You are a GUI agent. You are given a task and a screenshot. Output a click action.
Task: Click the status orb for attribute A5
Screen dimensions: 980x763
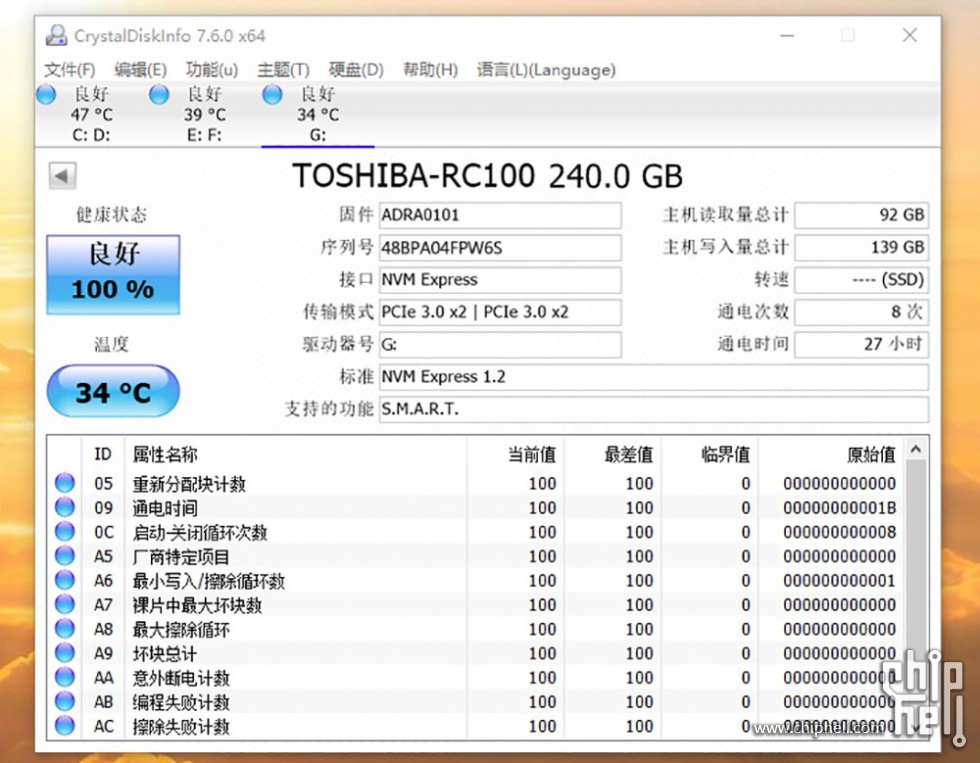[x=64, y=556]
